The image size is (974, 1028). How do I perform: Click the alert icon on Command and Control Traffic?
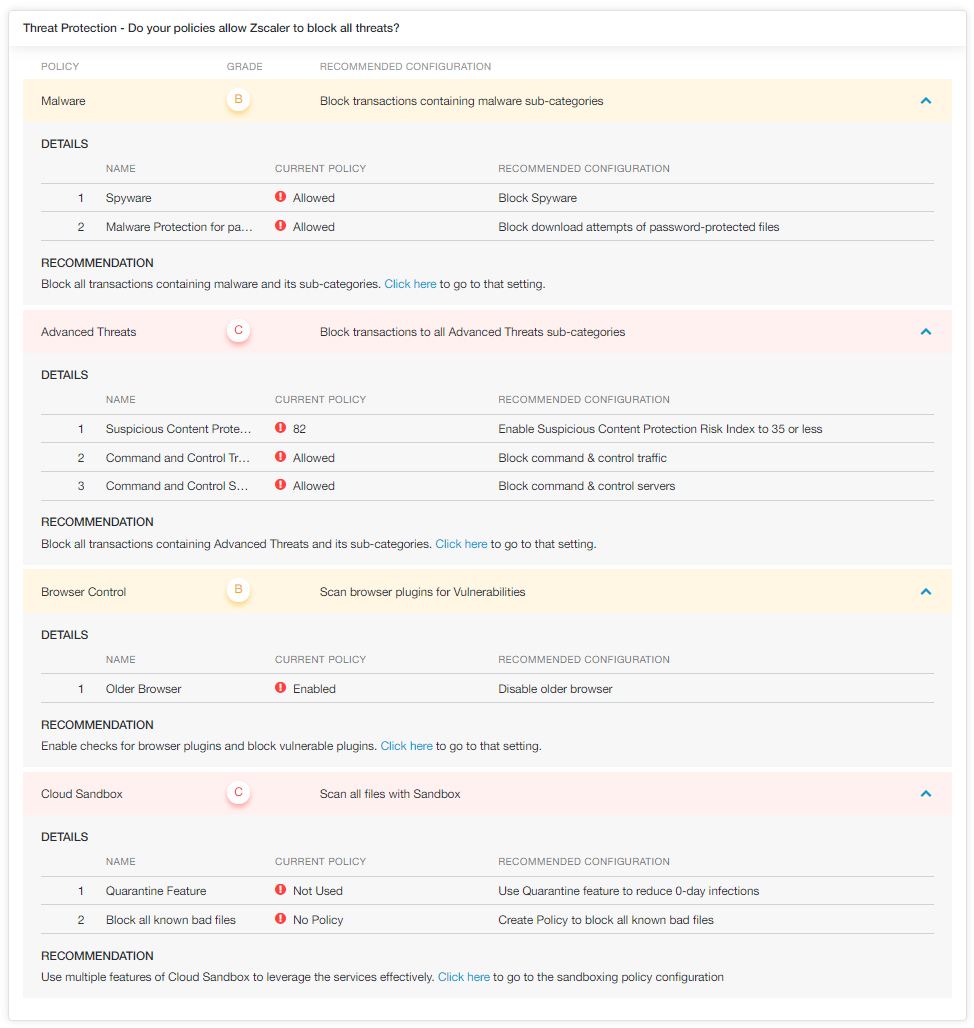(x=281, y=457)
